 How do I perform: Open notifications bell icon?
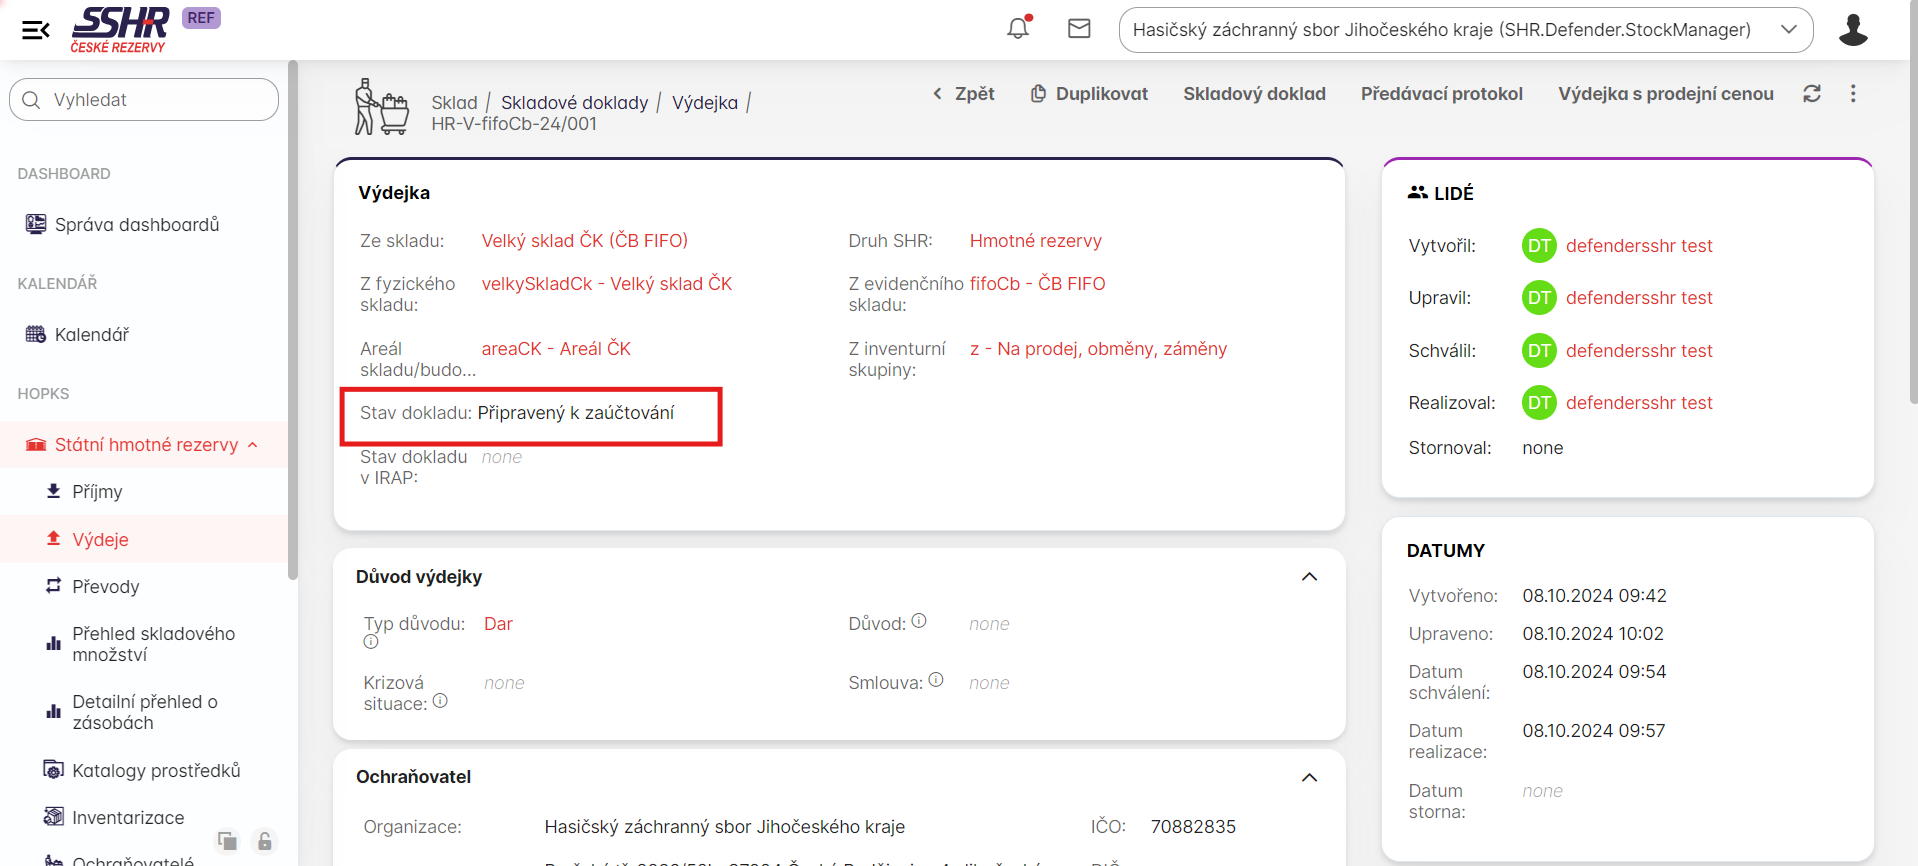pos(1018,29)
